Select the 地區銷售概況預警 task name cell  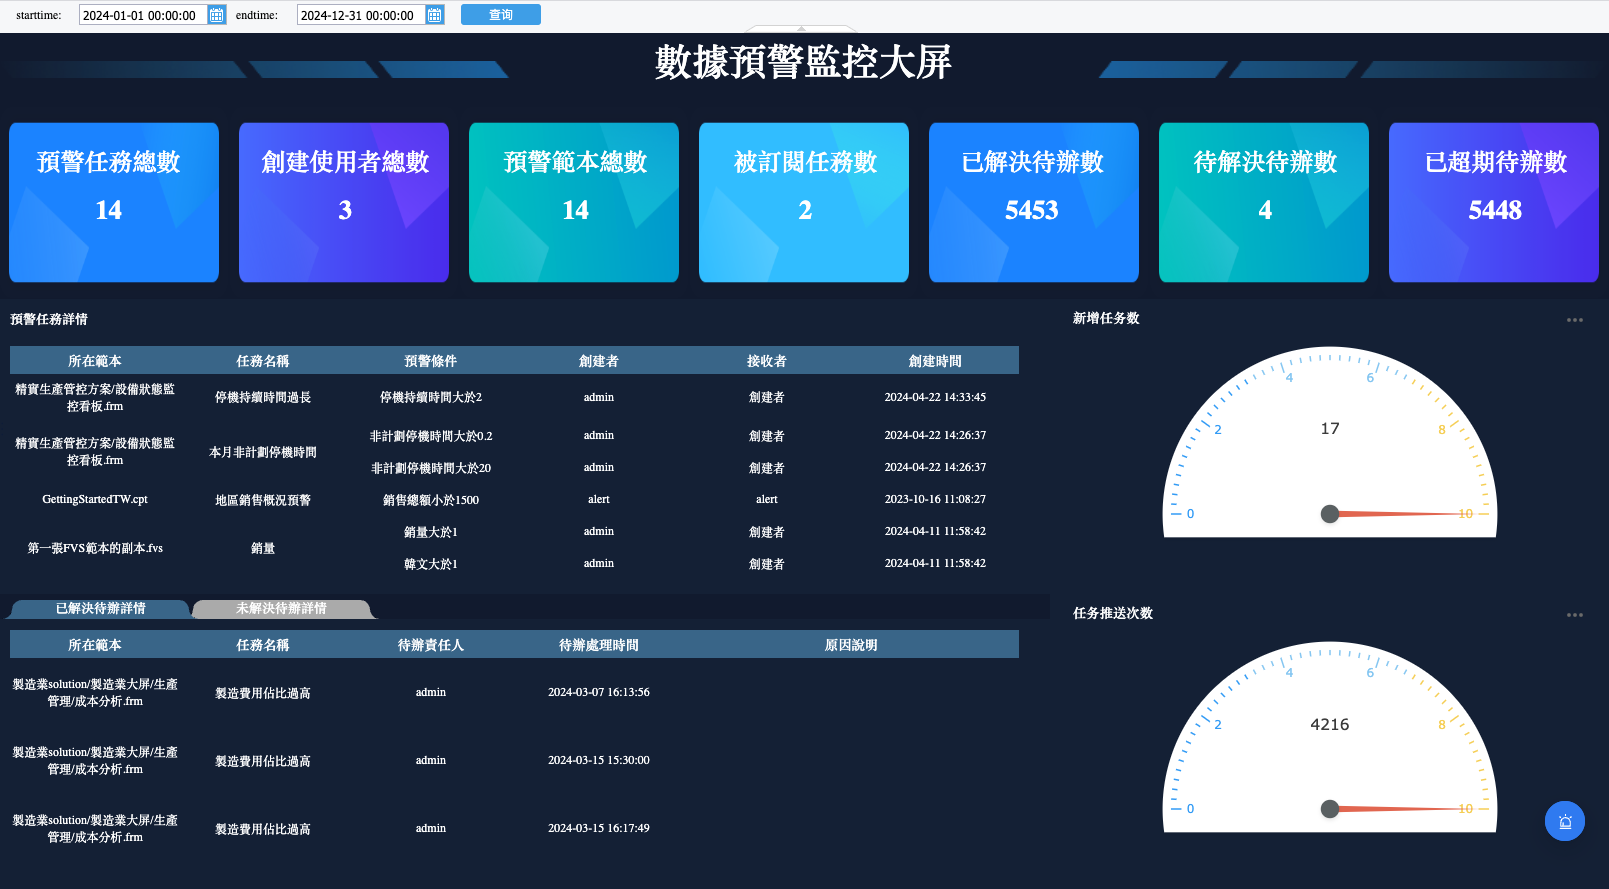263,500
